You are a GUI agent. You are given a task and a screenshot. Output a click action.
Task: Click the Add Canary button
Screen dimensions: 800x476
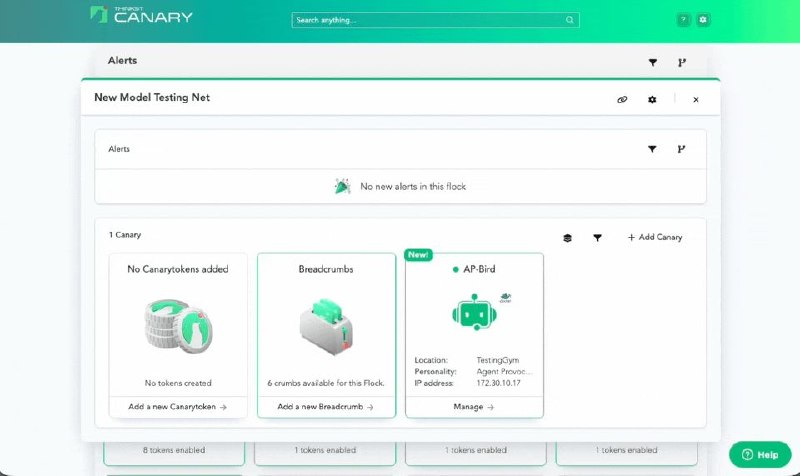(655, 237)
